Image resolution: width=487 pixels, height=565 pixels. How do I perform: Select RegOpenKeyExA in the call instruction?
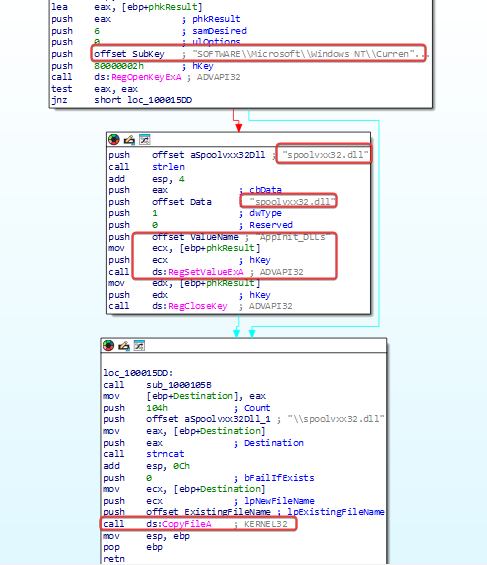pyautogui.click(x=146, y=77)
